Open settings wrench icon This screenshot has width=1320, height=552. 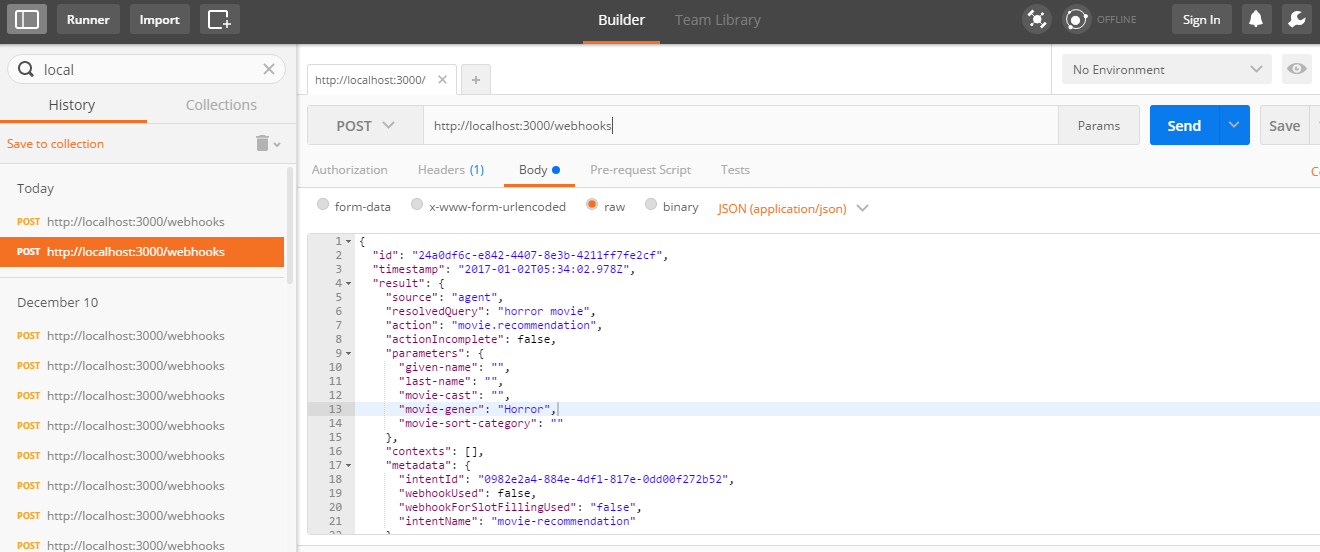tap(1296, 19)
